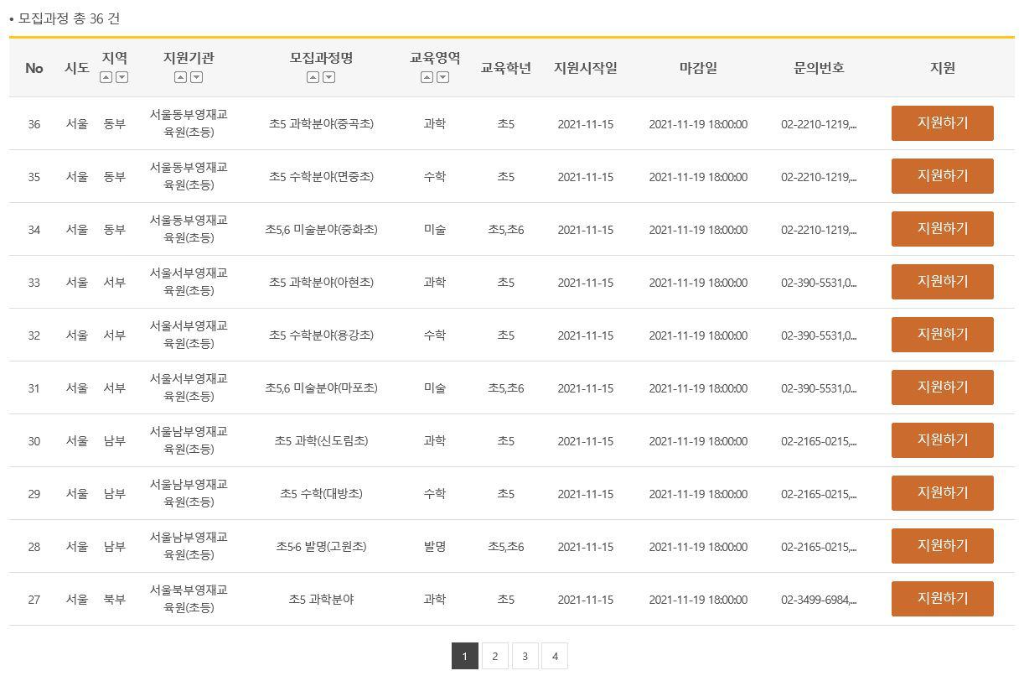Click 미술 education area in row 34

[435, 230]
